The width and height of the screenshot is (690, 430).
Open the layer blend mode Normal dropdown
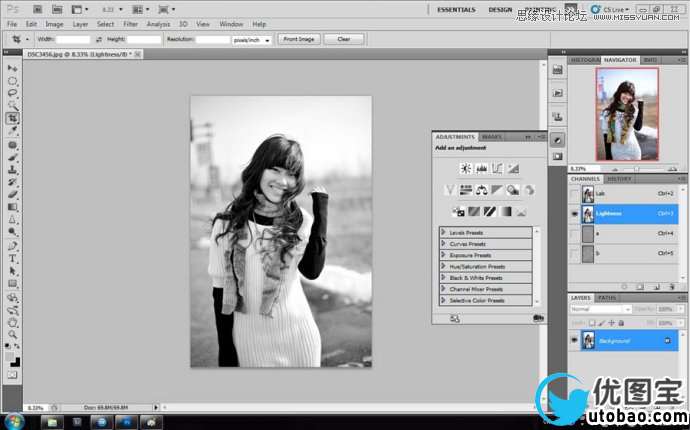point(601,309)
